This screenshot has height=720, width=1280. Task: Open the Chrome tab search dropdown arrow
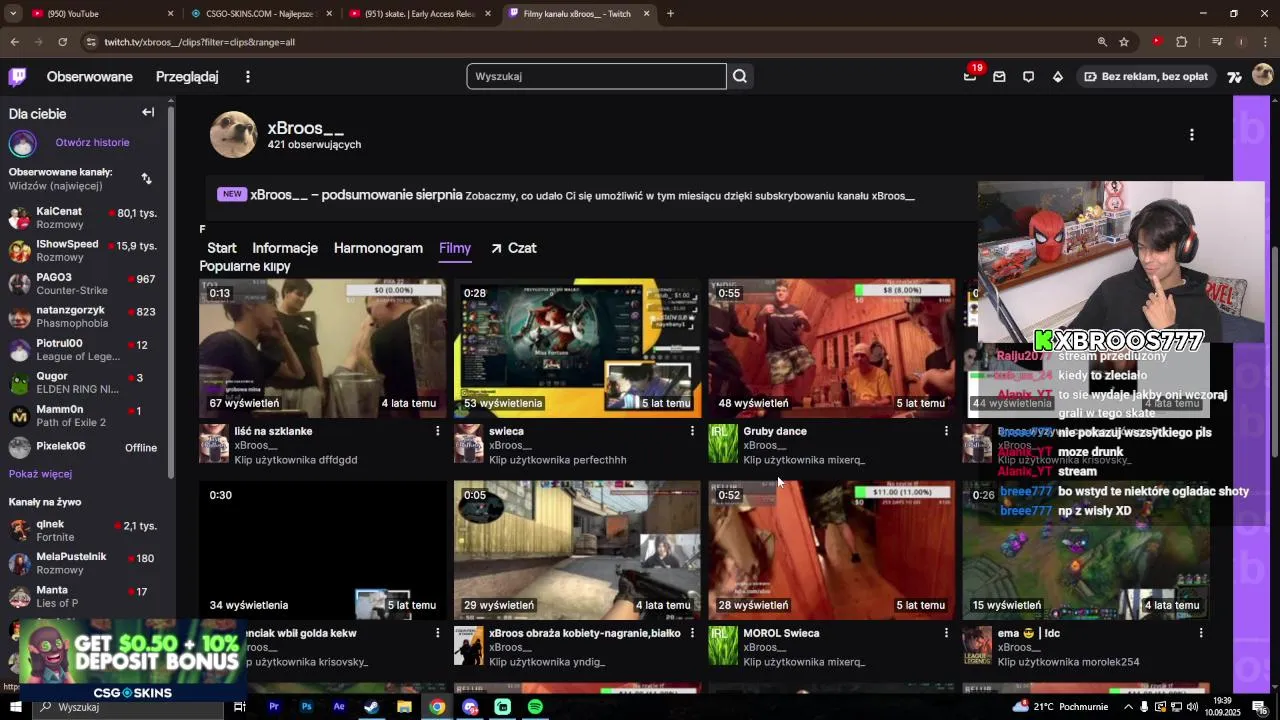click(14, 14)
